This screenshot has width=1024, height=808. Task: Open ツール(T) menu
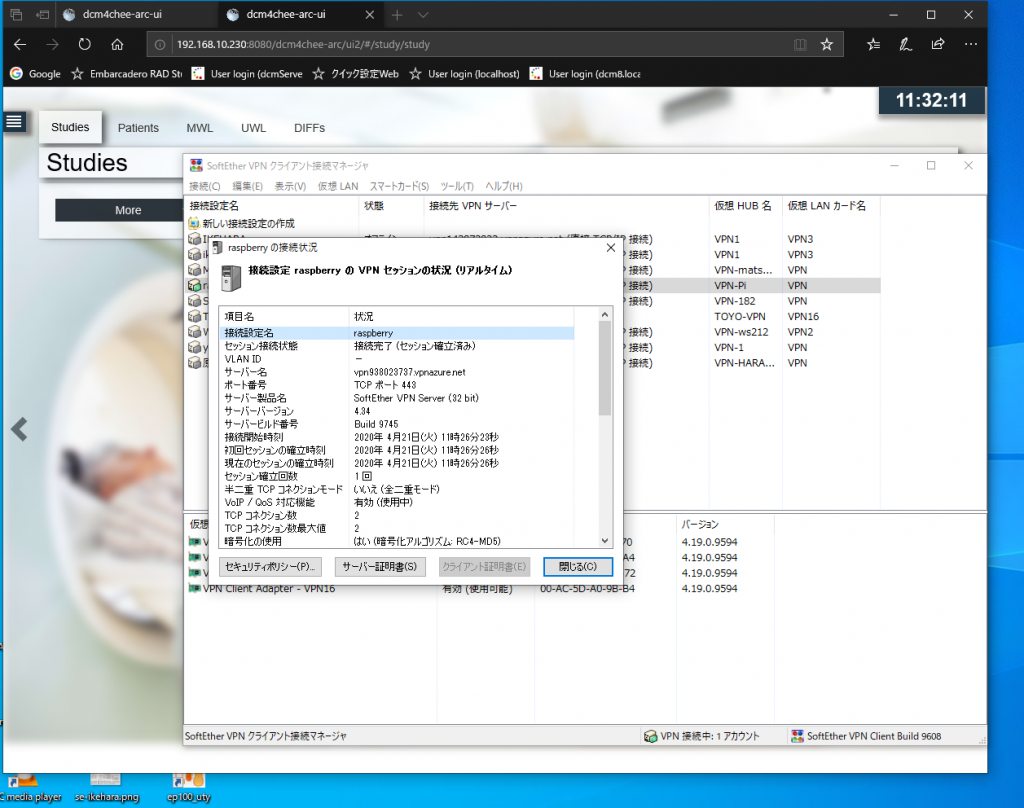pos(456,186)
